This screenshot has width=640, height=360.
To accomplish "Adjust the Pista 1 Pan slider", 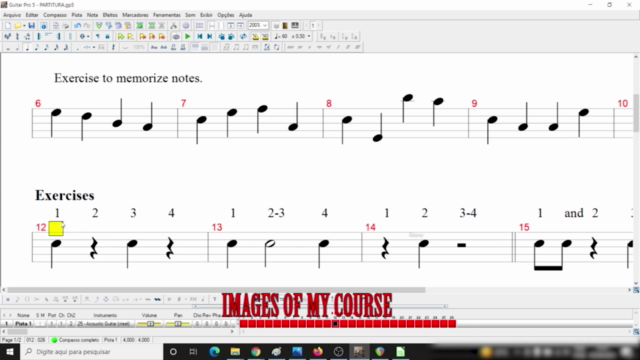I will pyautogui.click(x=178, y=324).
